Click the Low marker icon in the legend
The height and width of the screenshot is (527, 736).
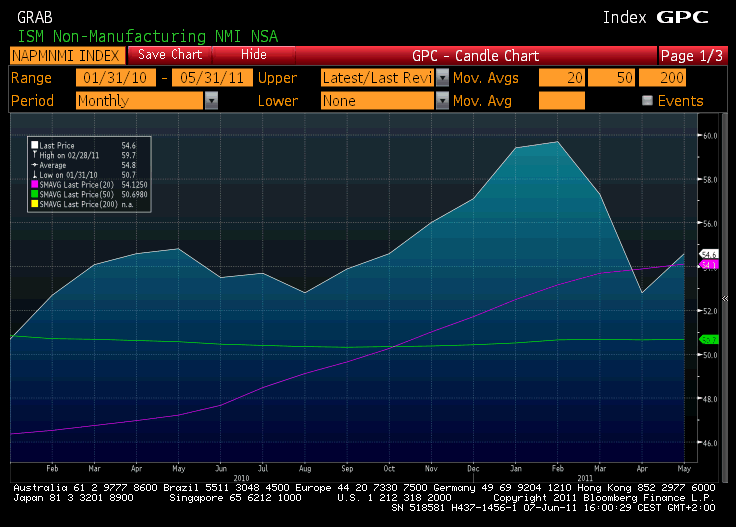coord(34,175)
